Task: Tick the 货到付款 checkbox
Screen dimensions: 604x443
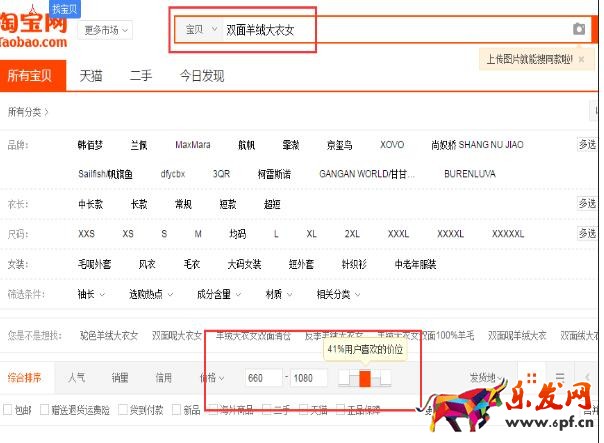Action: 122,410
